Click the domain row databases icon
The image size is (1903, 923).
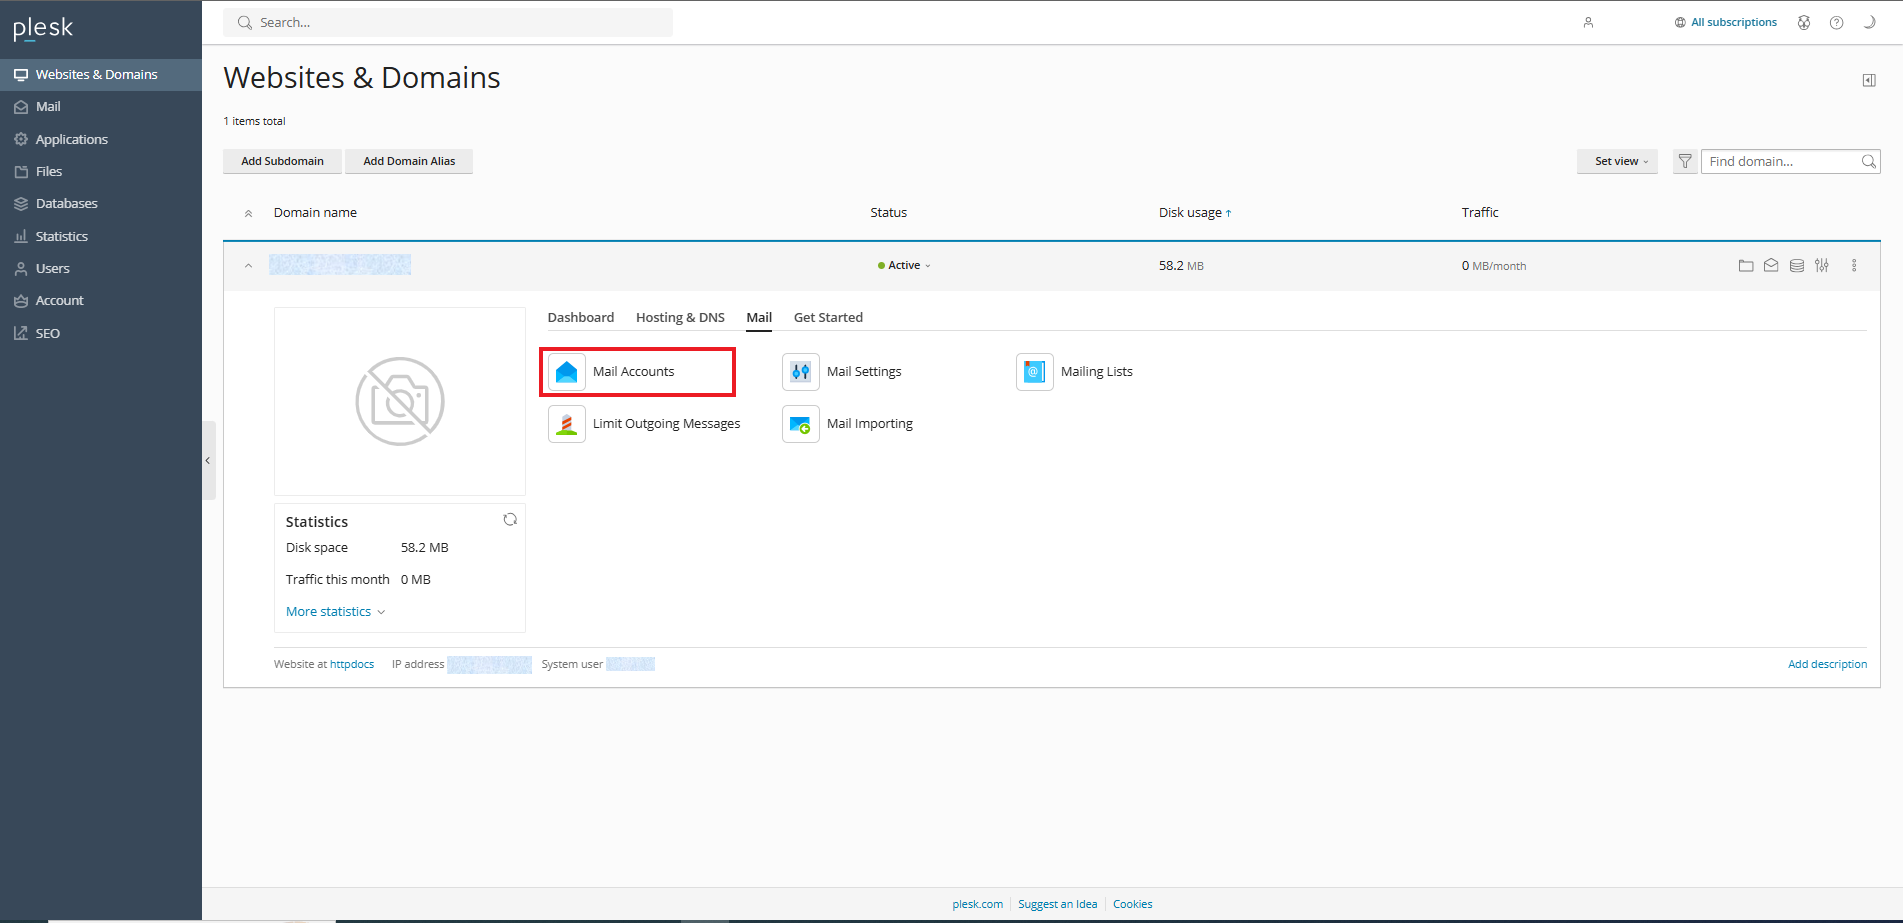point(1797,266)
